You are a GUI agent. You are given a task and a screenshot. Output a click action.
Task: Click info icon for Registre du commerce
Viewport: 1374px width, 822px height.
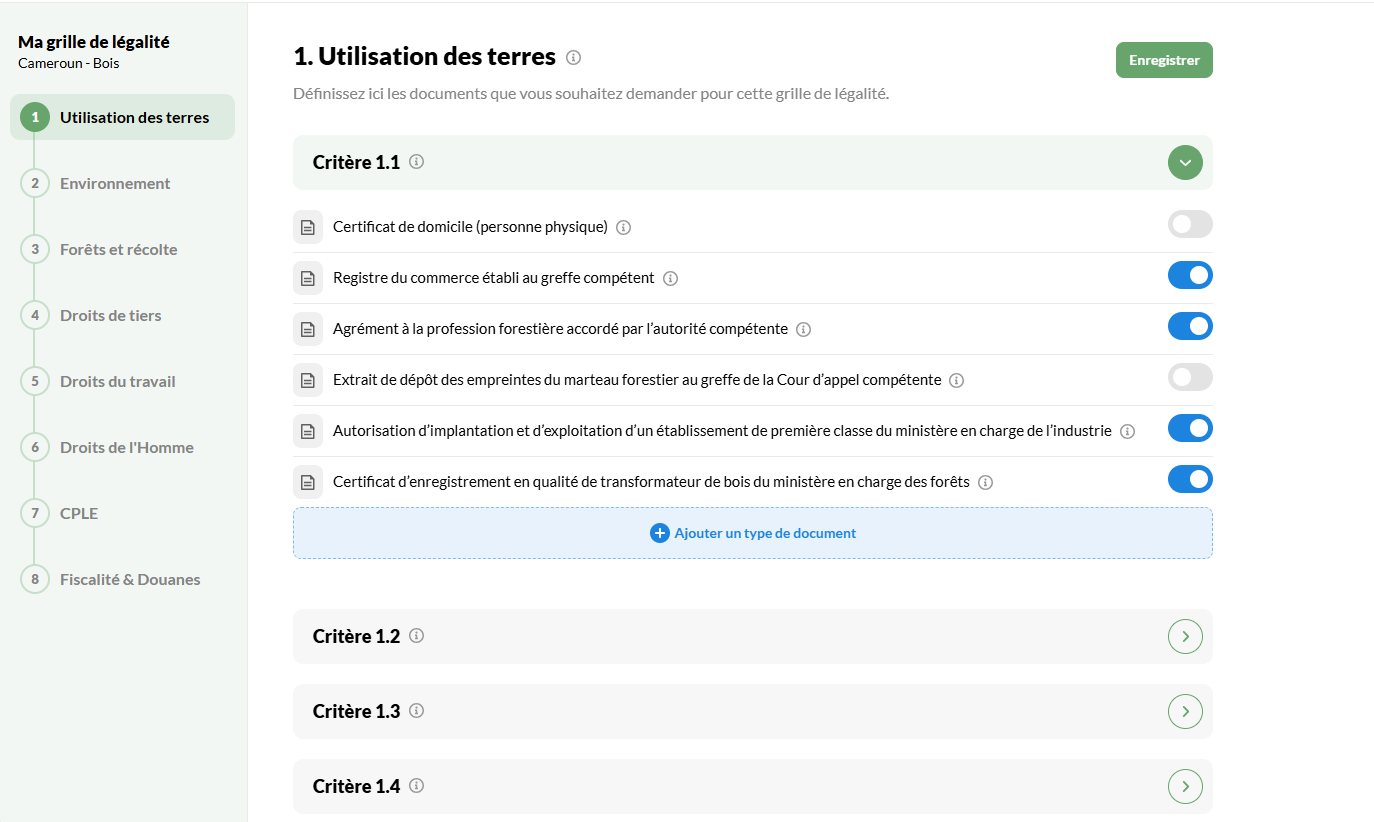click(671, 279)
